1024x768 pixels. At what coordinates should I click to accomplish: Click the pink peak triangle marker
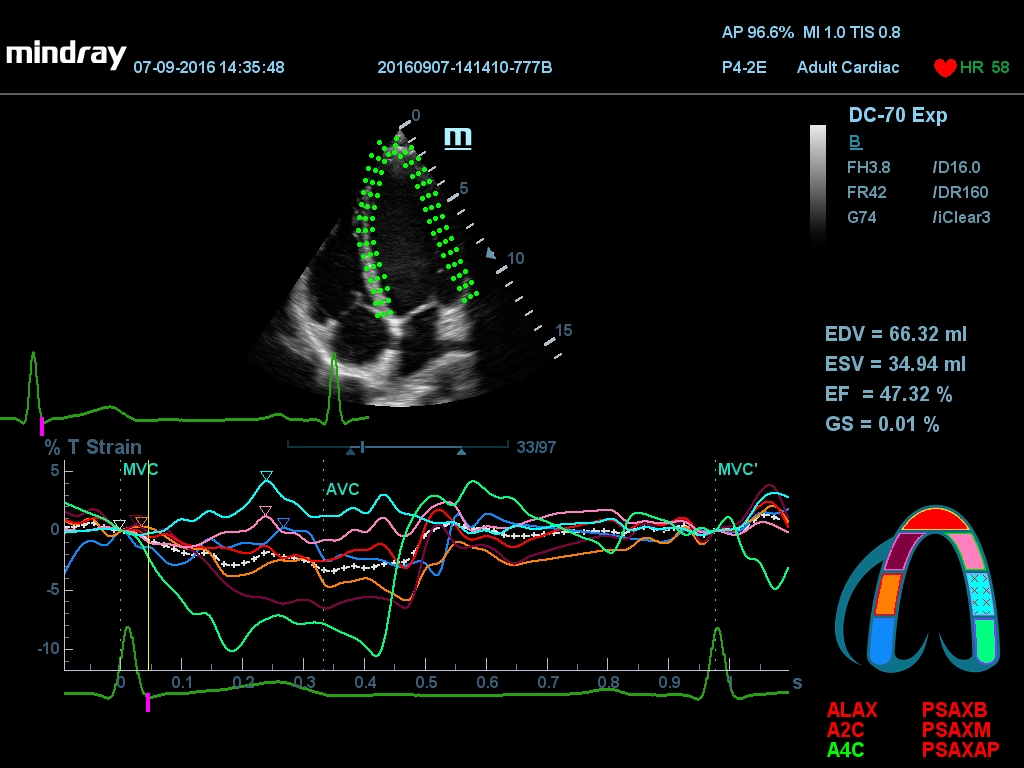click(x=265, y=511)
